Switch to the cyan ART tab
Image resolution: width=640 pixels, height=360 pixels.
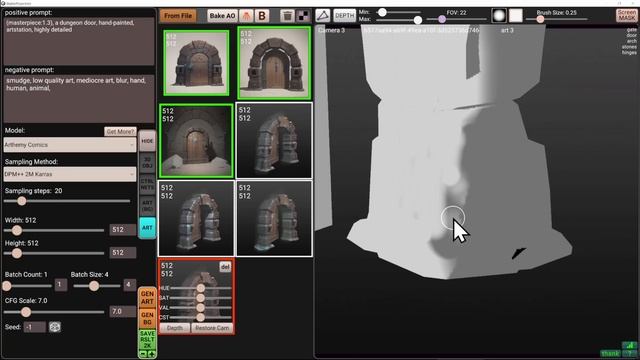[147, 228]
